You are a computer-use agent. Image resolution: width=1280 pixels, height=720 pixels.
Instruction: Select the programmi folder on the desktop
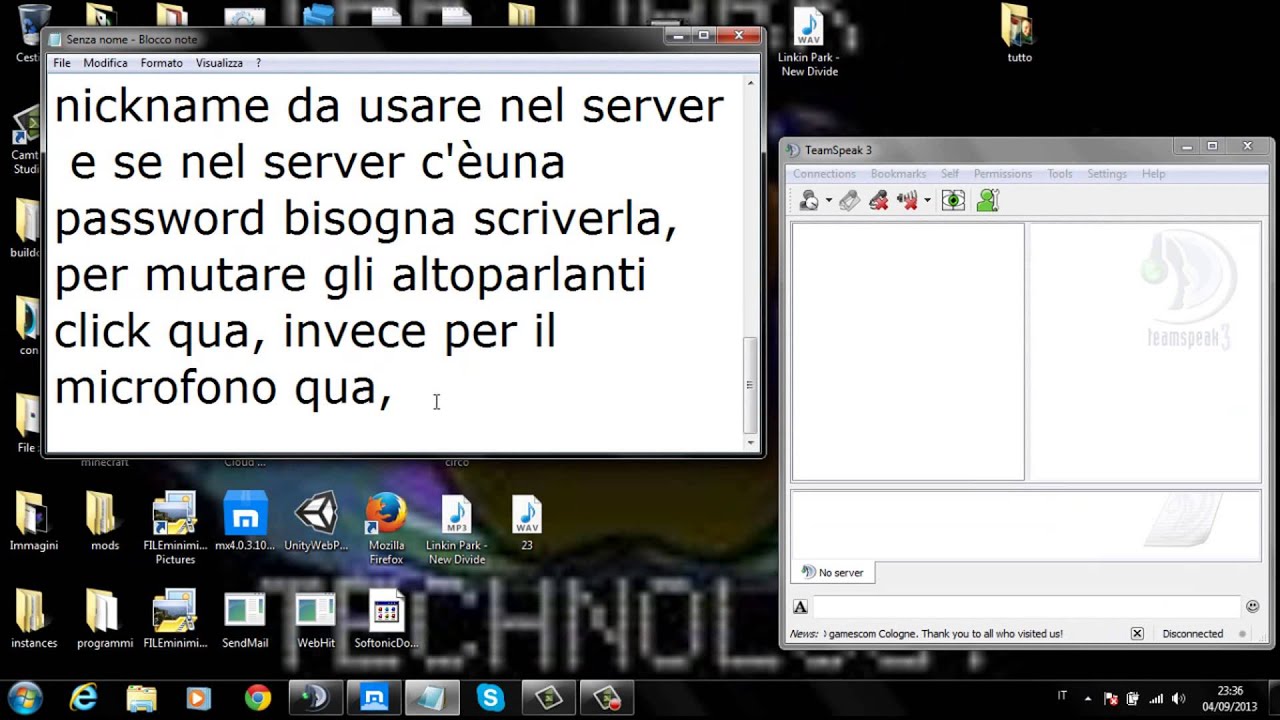[x=104, y=620]
